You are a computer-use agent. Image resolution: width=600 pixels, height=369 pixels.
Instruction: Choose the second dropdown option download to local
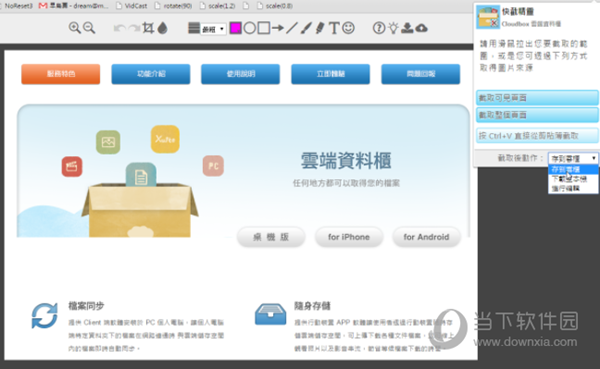click(573, 179)
